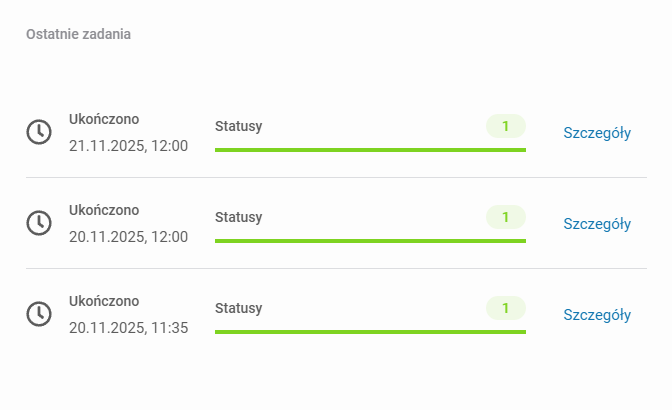Screen dimensions: 672x410
Task: Click the clock icon for 20.11.2025, 11:35 task
Action: pos(39,314)
